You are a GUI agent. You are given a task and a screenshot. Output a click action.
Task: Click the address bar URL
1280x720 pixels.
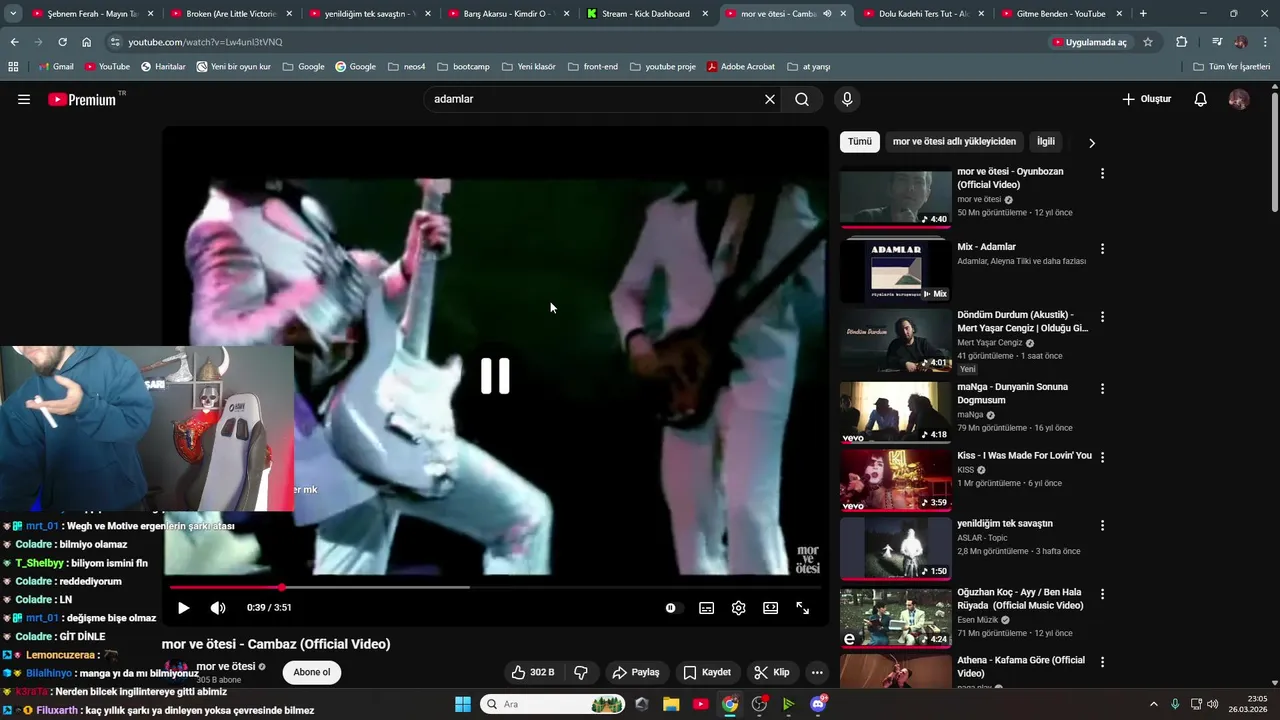(x=205, y=42)
